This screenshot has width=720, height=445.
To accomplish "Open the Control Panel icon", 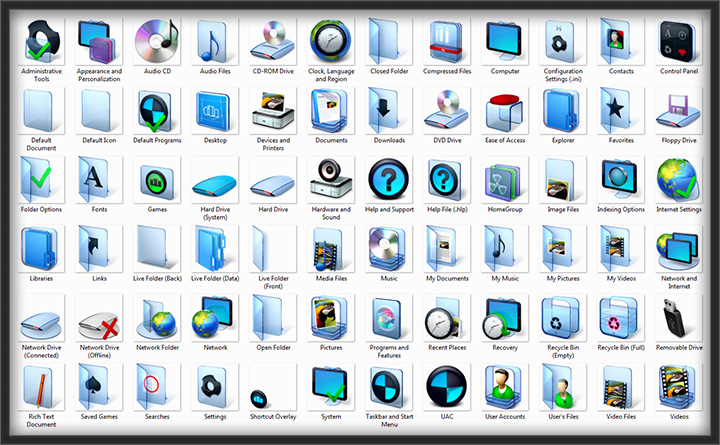I will (678, 42).
